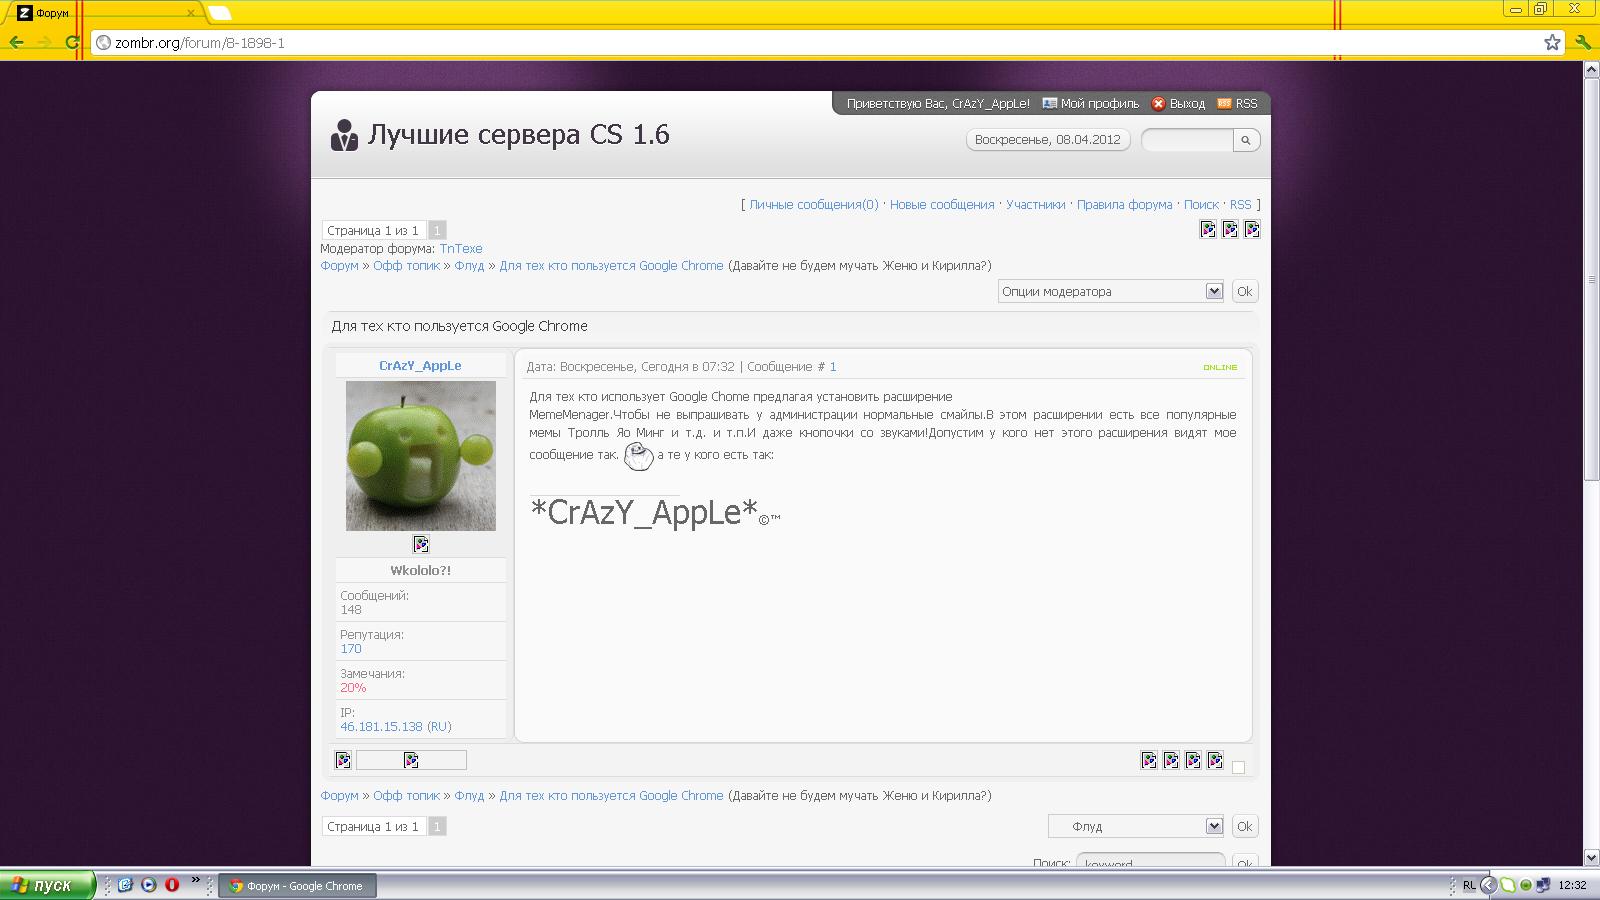Image resolution: width=1600 pixels, height=900 pixels.
Task: Click Офф топик in the bottom breadcrumb
Action: 406,795
